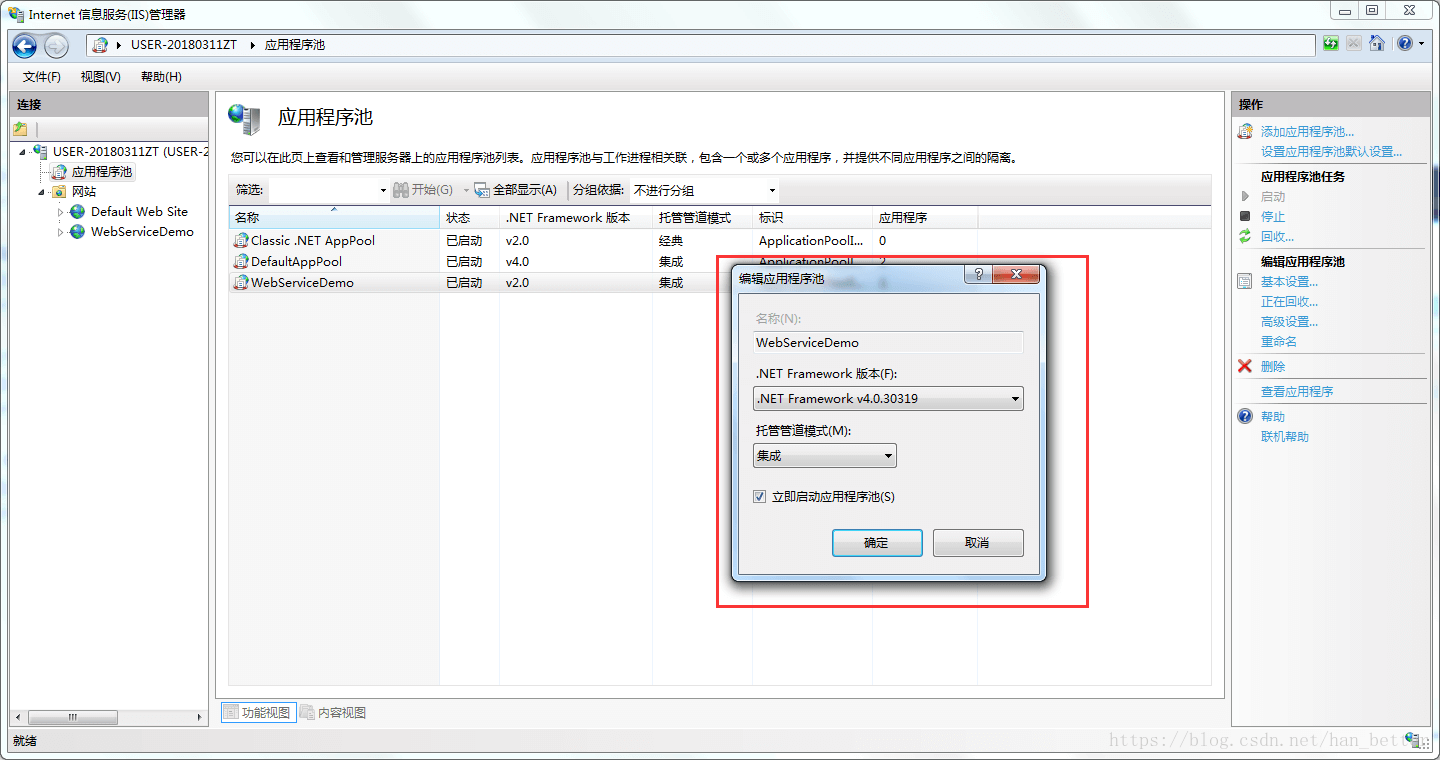Open the 帮助(H) menu
Image resolution: width=1440 pixels, height=760 pixels.
161,77
